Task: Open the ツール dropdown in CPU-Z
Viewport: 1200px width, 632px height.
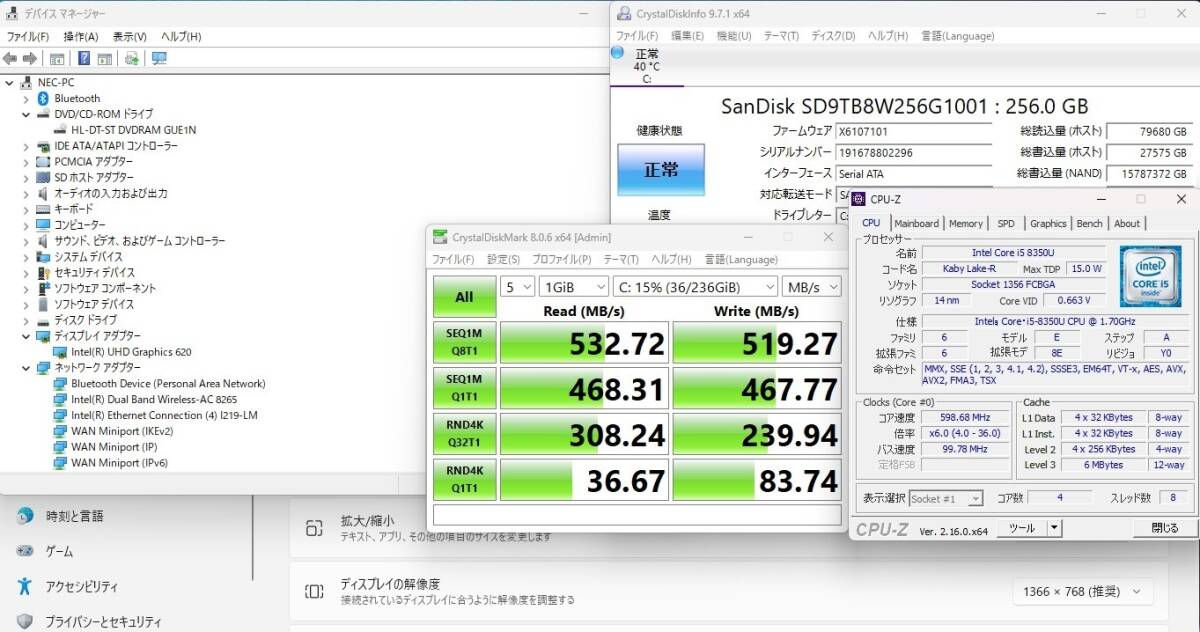Action: [1029, 527]
